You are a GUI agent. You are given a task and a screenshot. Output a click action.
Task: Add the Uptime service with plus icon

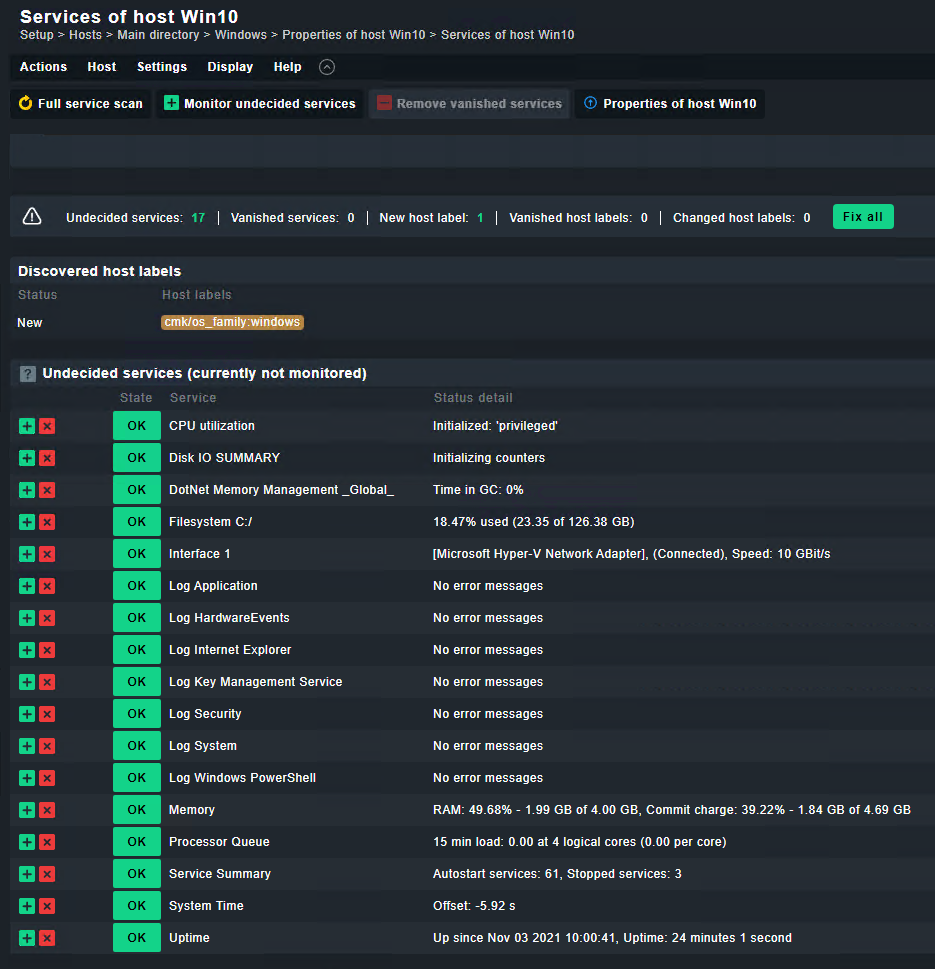(27, 938)
